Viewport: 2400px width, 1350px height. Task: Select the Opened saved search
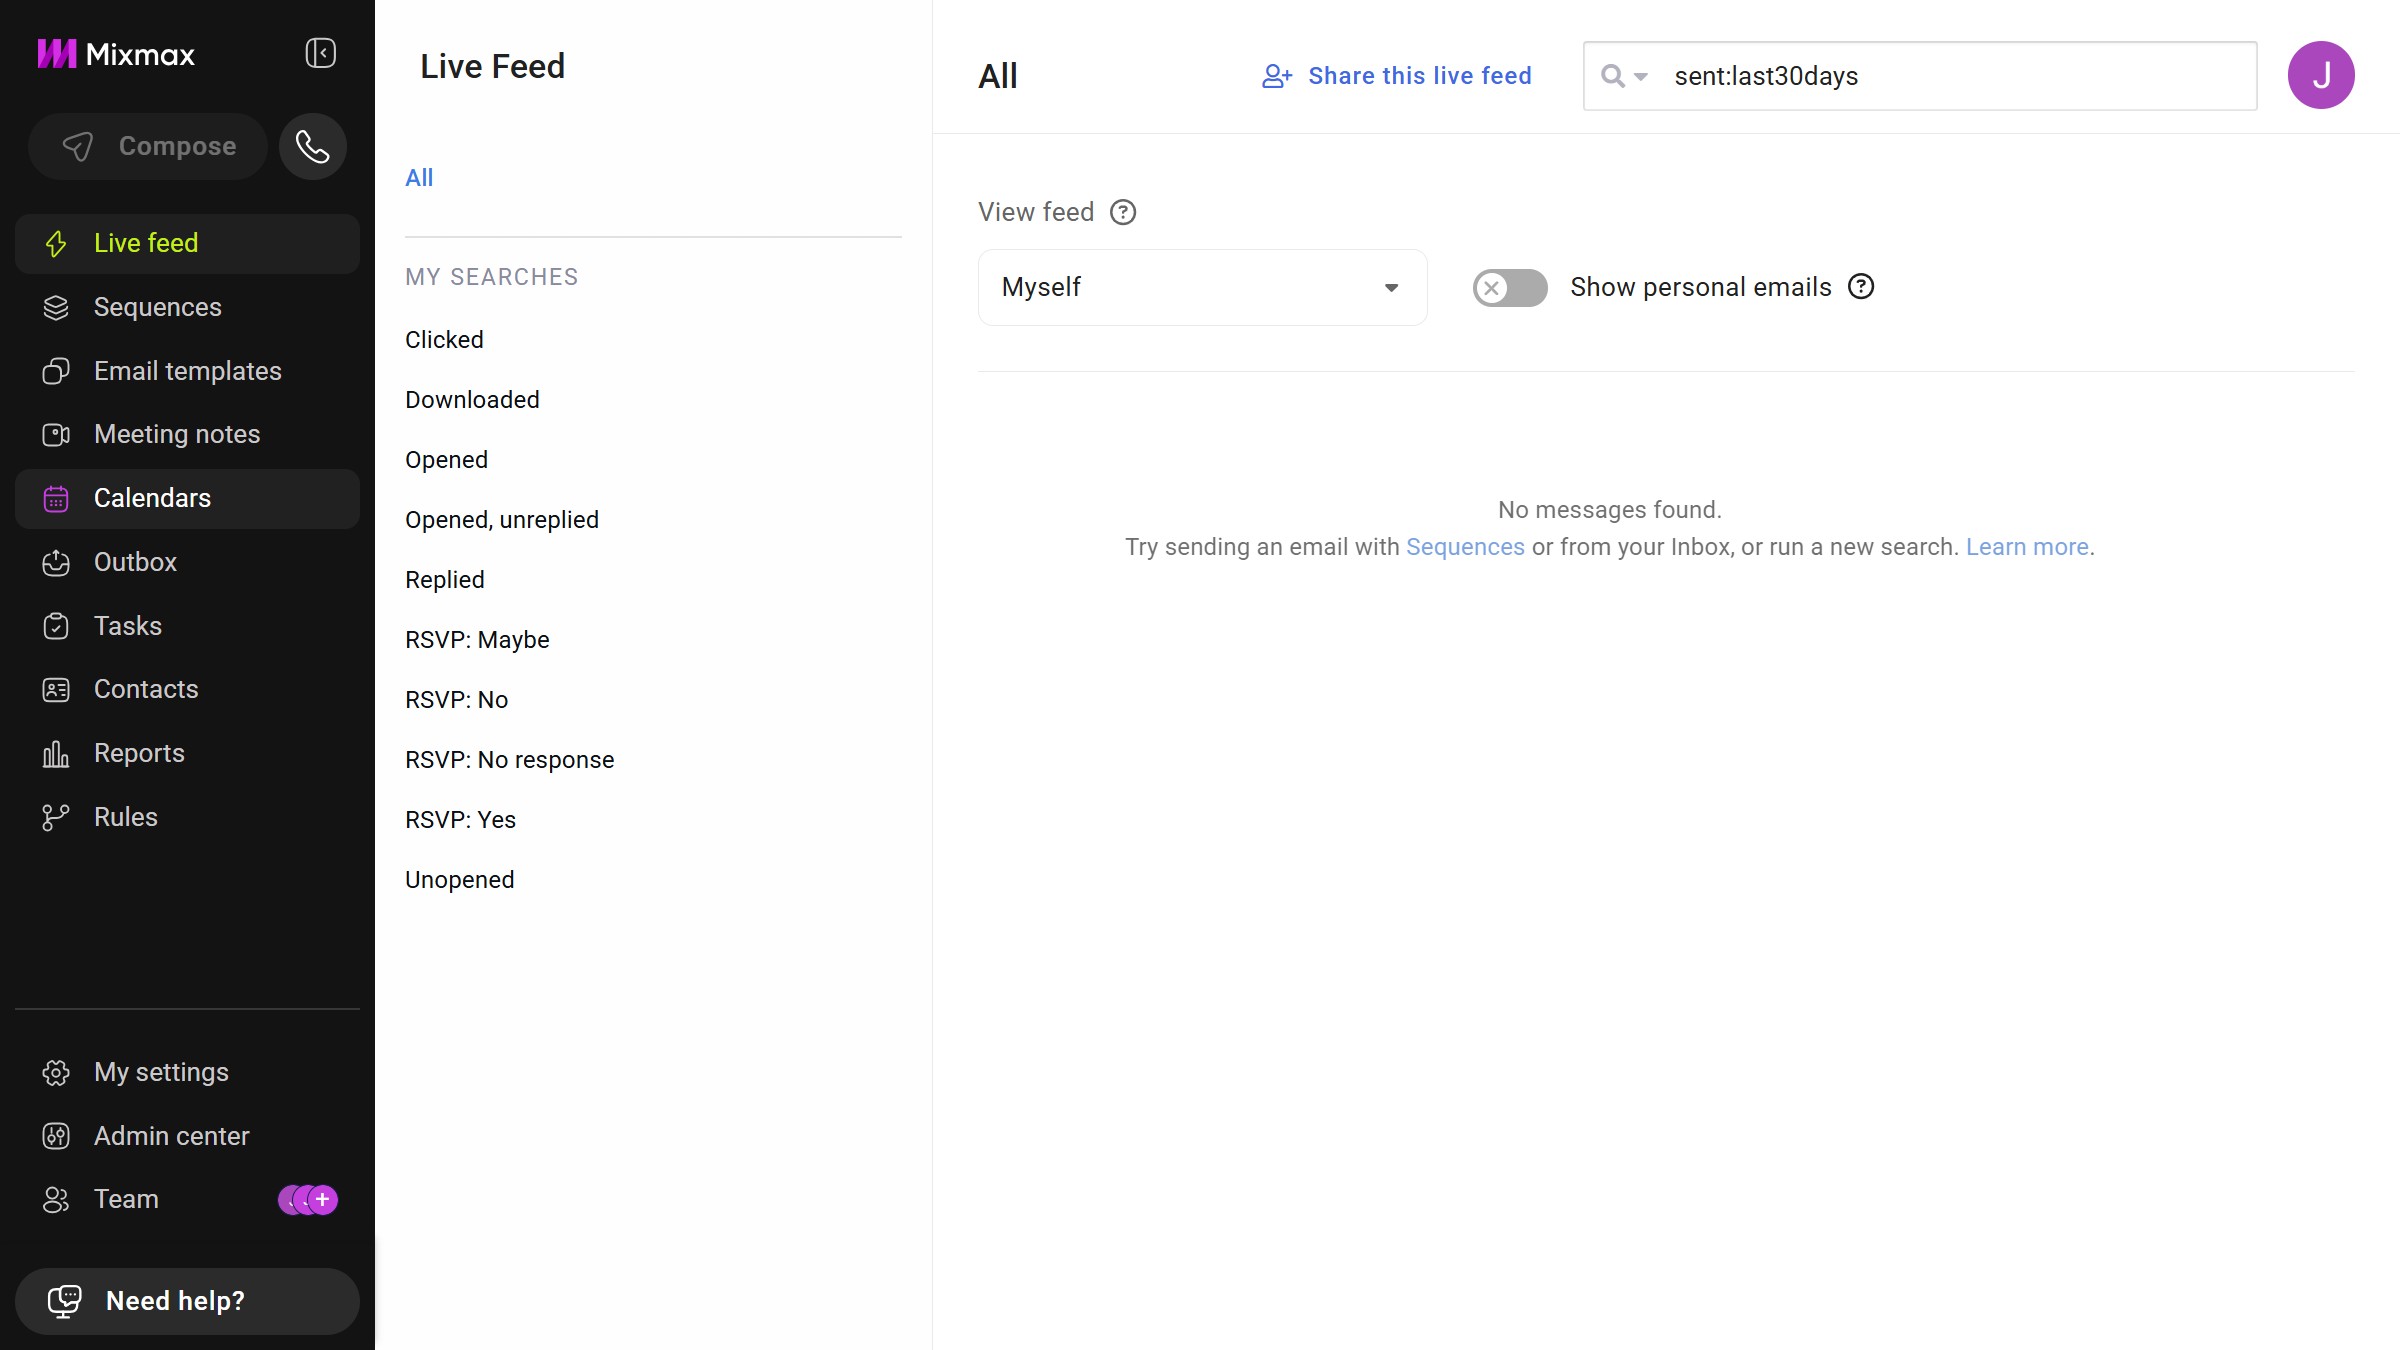click(446, 460)
